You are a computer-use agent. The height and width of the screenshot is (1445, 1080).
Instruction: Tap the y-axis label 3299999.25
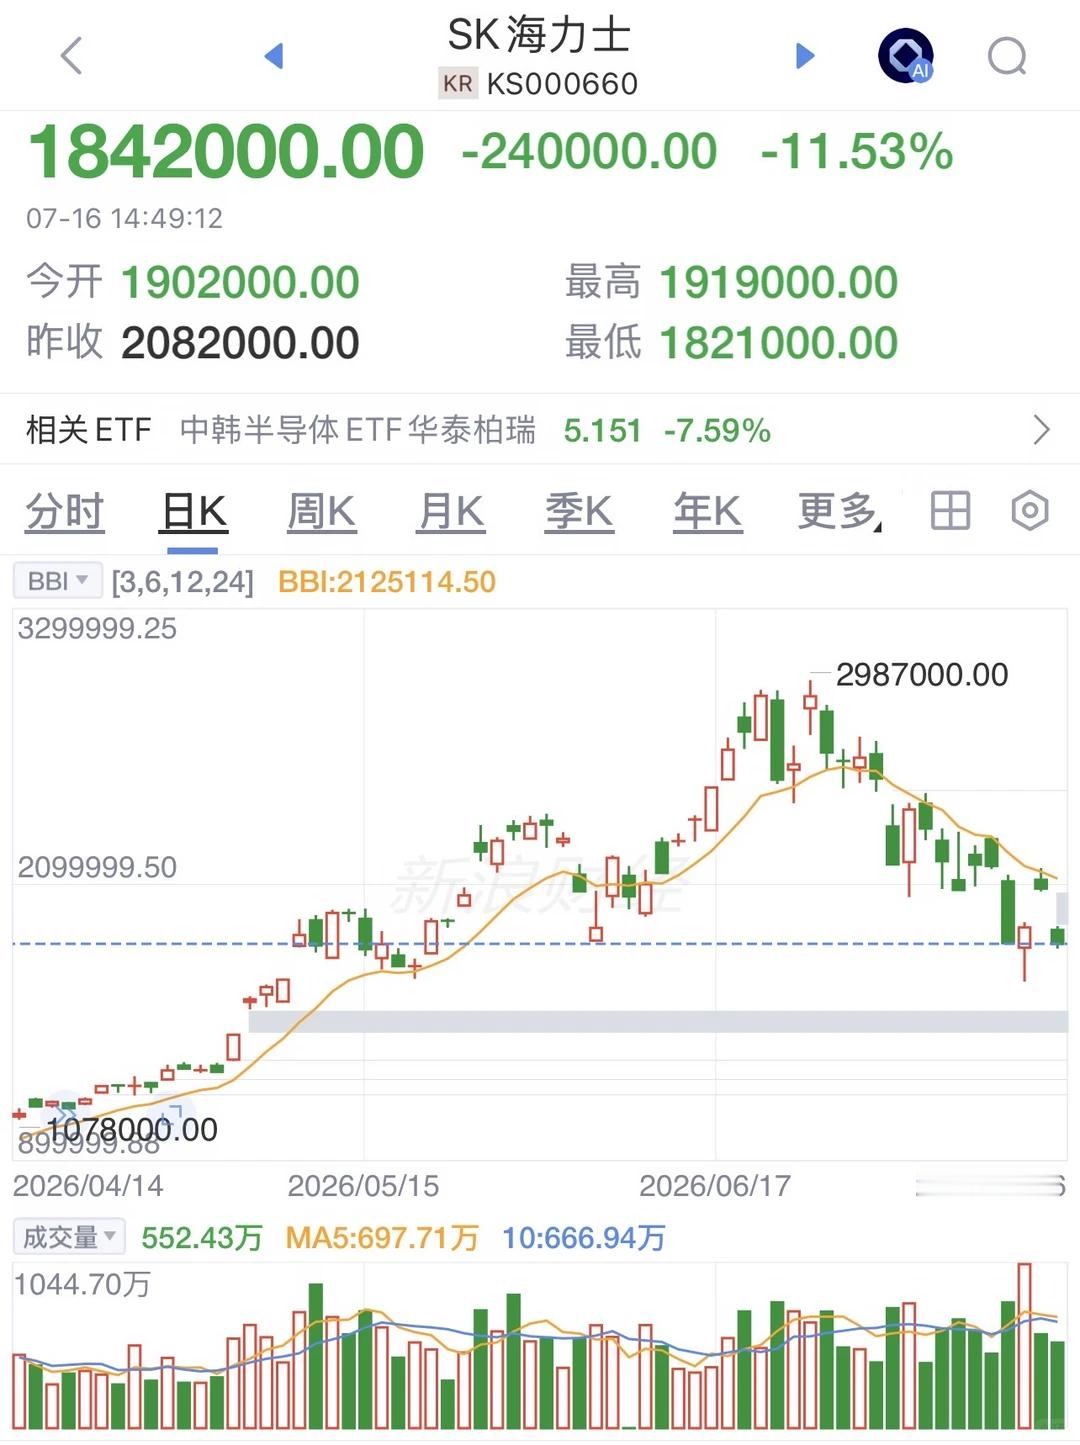[x=97, y=628]
